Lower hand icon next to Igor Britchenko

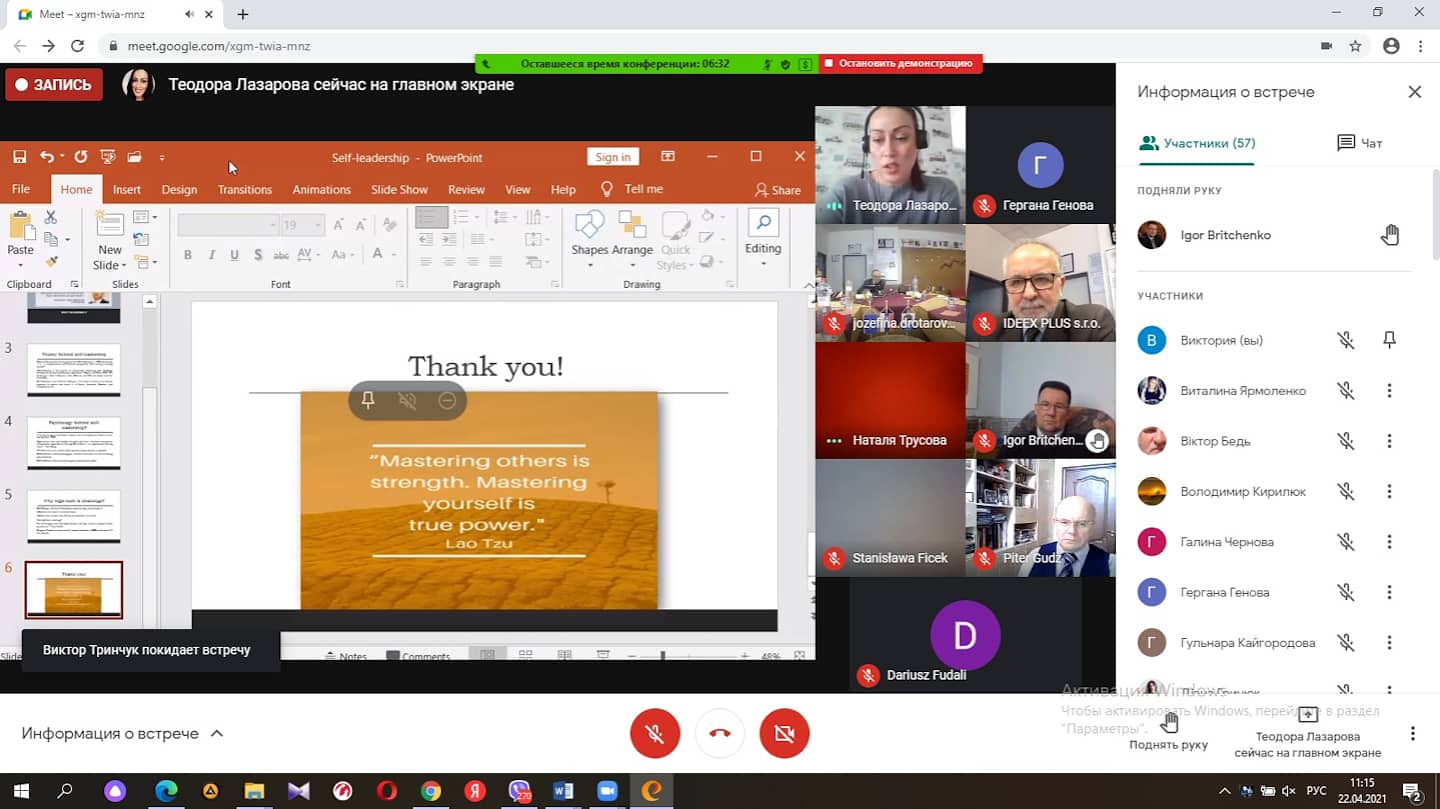pos(1389,235)
